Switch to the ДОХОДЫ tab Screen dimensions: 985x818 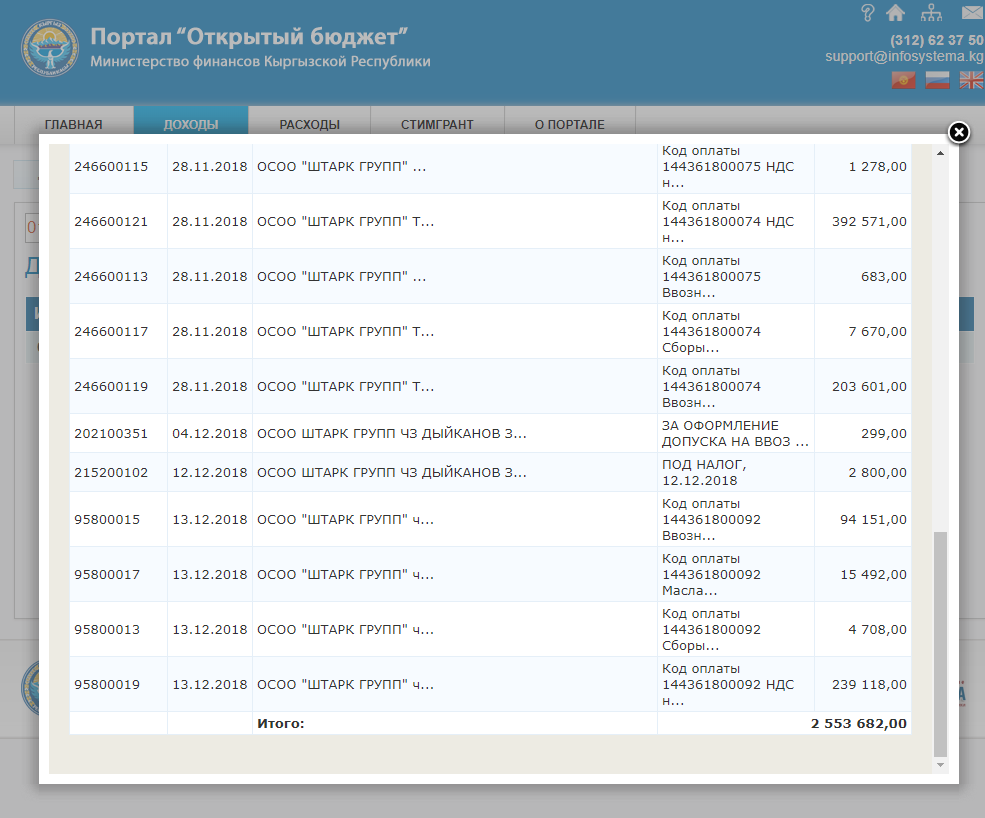191,125
